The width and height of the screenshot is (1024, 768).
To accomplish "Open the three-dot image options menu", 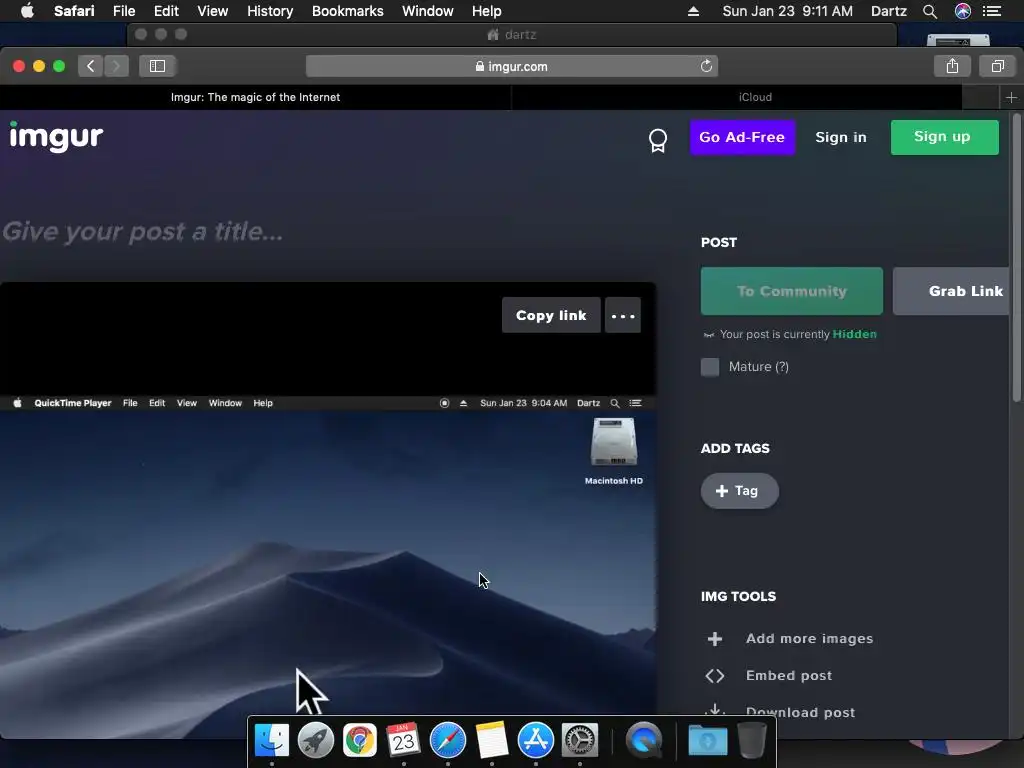I will click(622, 315).
